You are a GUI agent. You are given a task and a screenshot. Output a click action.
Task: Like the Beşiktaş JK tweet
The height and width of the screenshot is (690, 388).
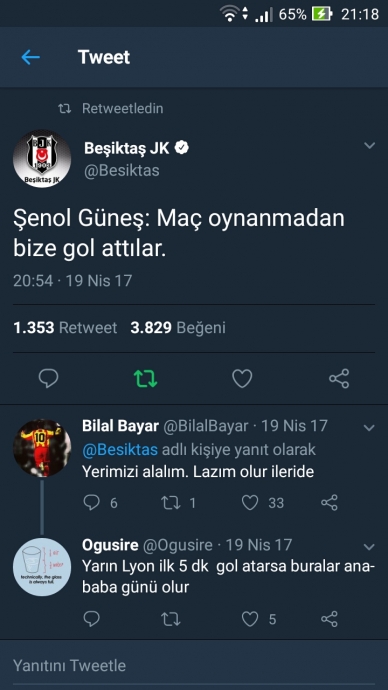[242, 378]
